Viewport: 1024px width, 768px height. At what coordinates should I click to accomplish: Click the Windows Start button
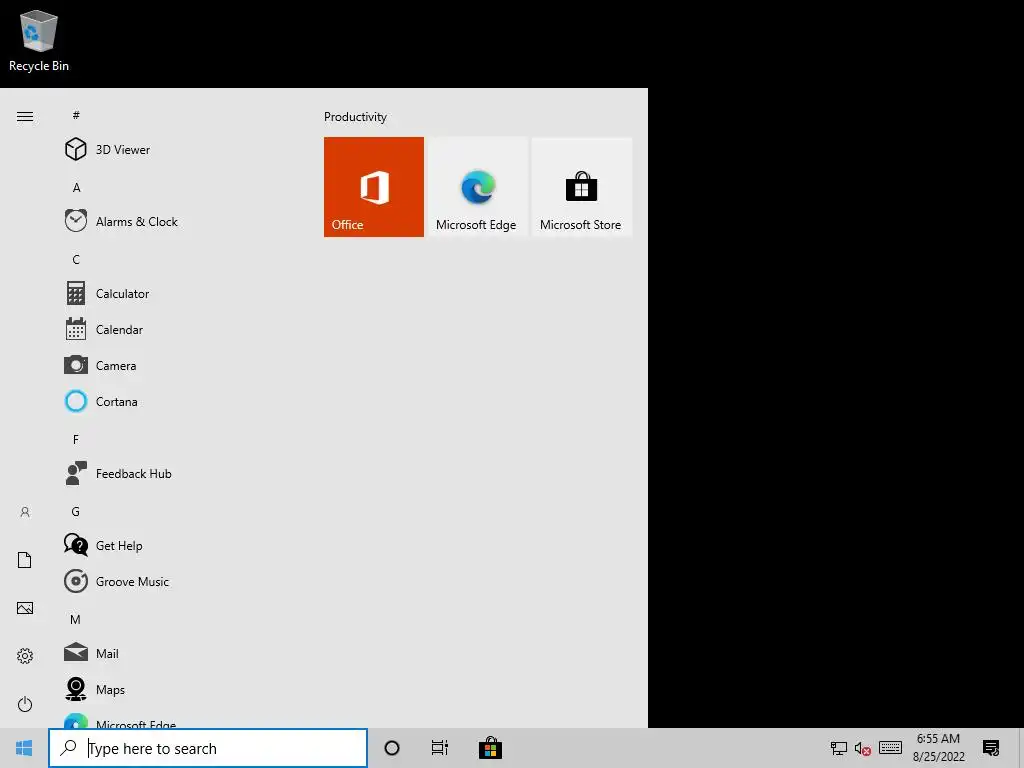point(24,748)
